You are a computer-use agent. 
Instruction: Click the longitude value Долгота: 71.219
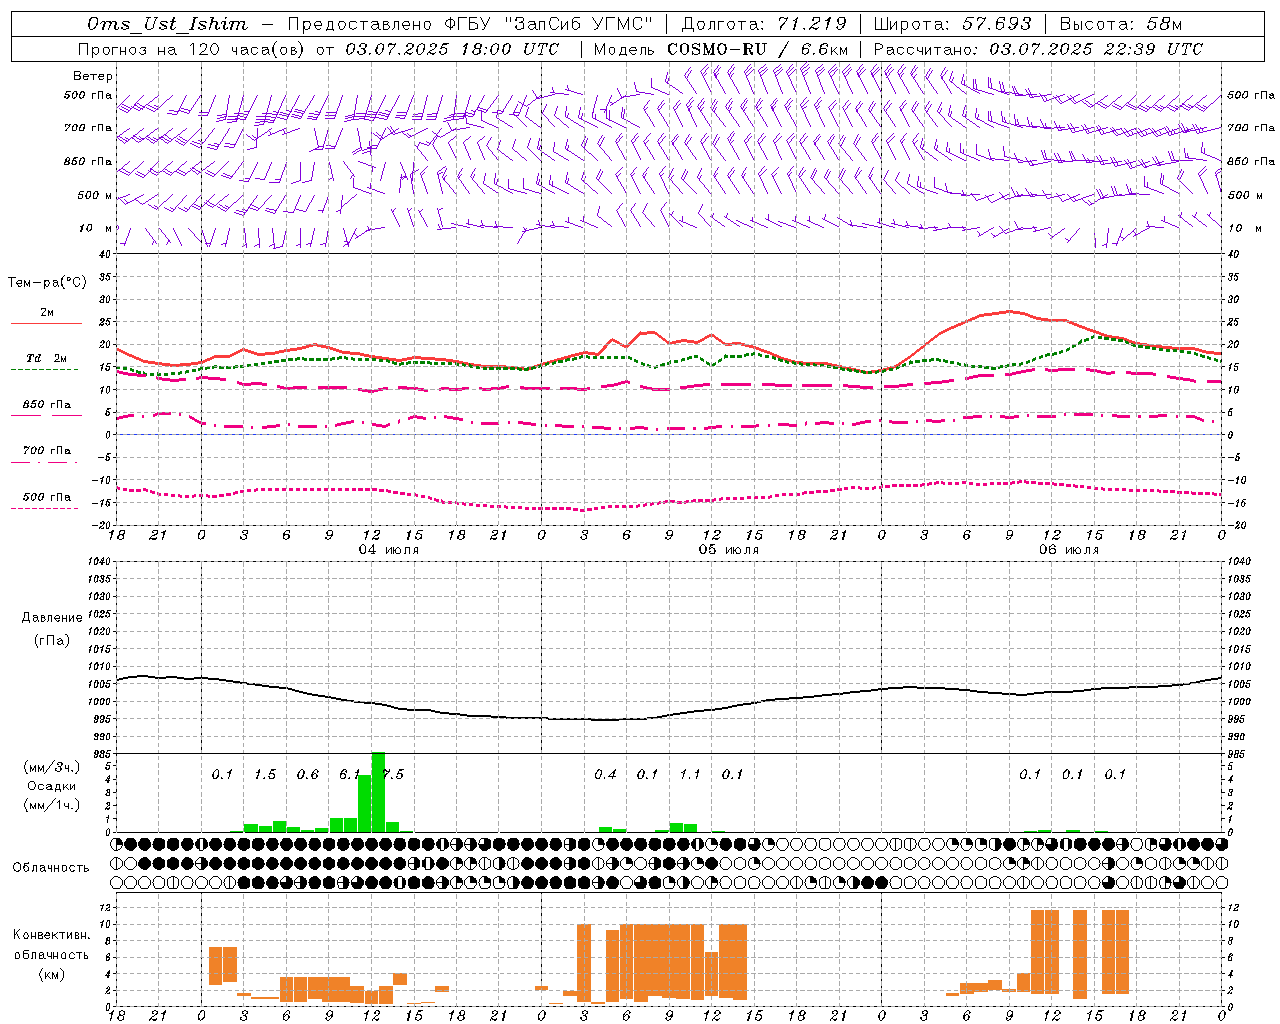[x=764, y=24]
